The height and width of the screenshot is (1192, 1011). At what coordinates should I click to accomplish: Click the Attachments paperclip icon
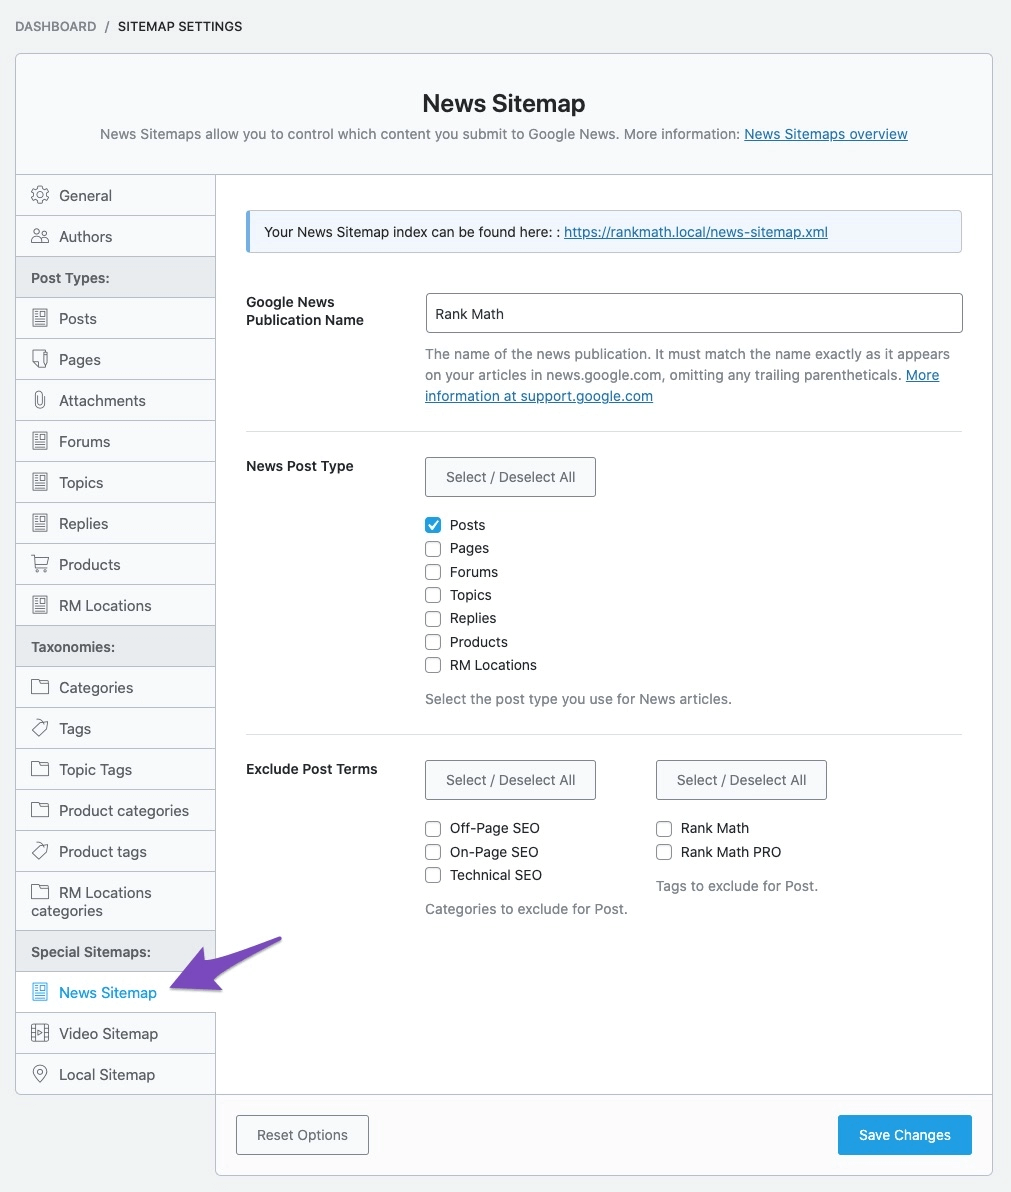(40, 400)
